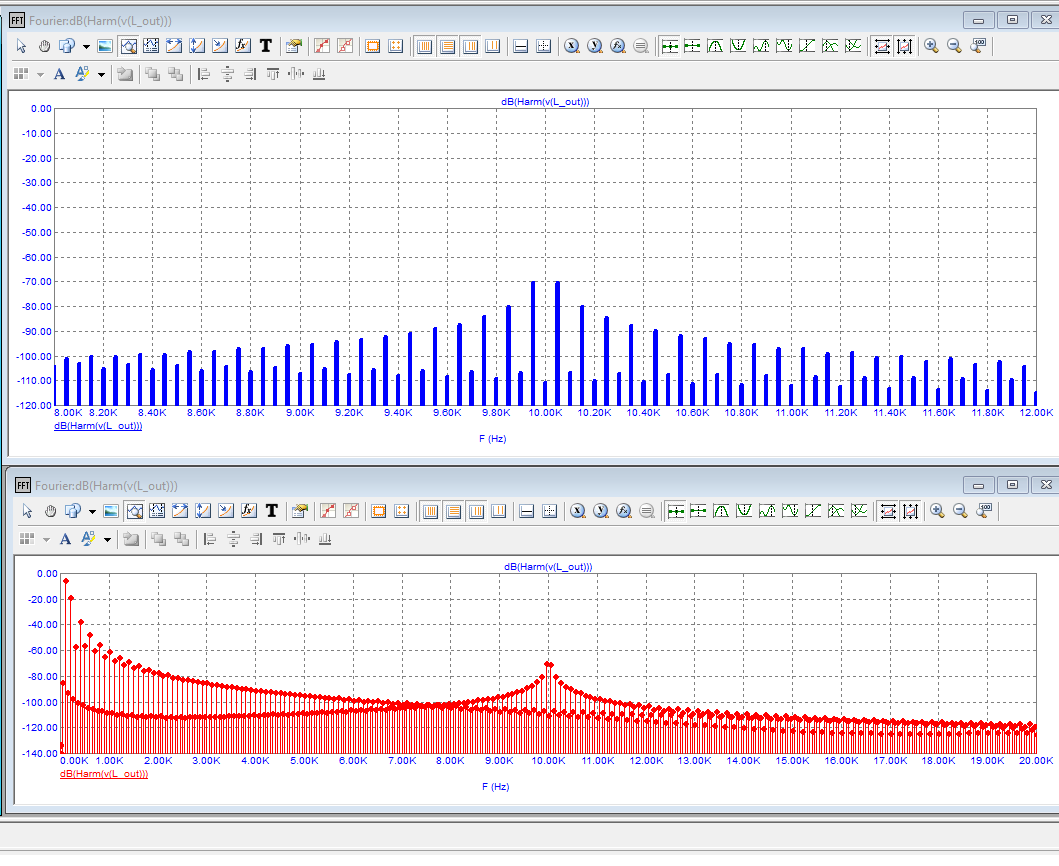Open plot properties icon in bottom window
Image resolution: width=1059 pixels, height=866 pixels.
point(299,511)
